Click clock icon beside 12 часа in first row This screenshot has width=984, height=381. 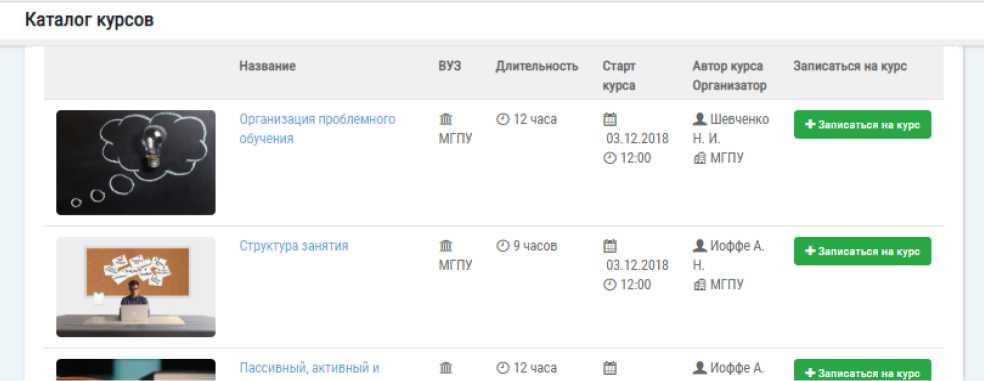(x=502, y=119)
